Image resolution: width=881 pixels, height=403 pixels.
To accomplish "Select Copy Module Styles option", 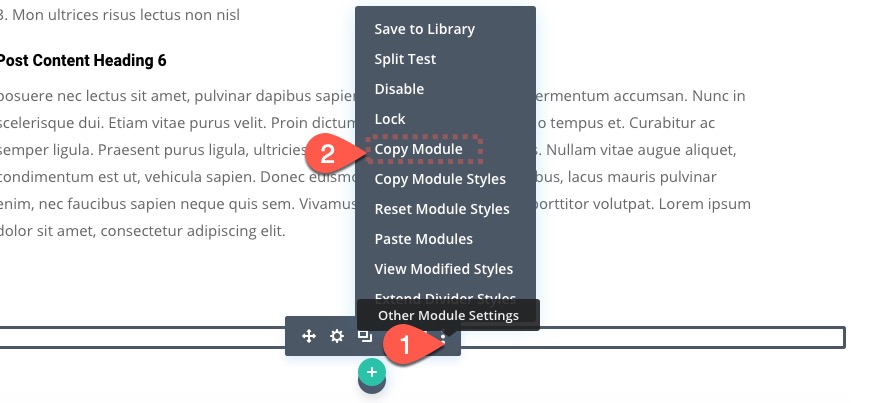I will click(x=440, y=179).
